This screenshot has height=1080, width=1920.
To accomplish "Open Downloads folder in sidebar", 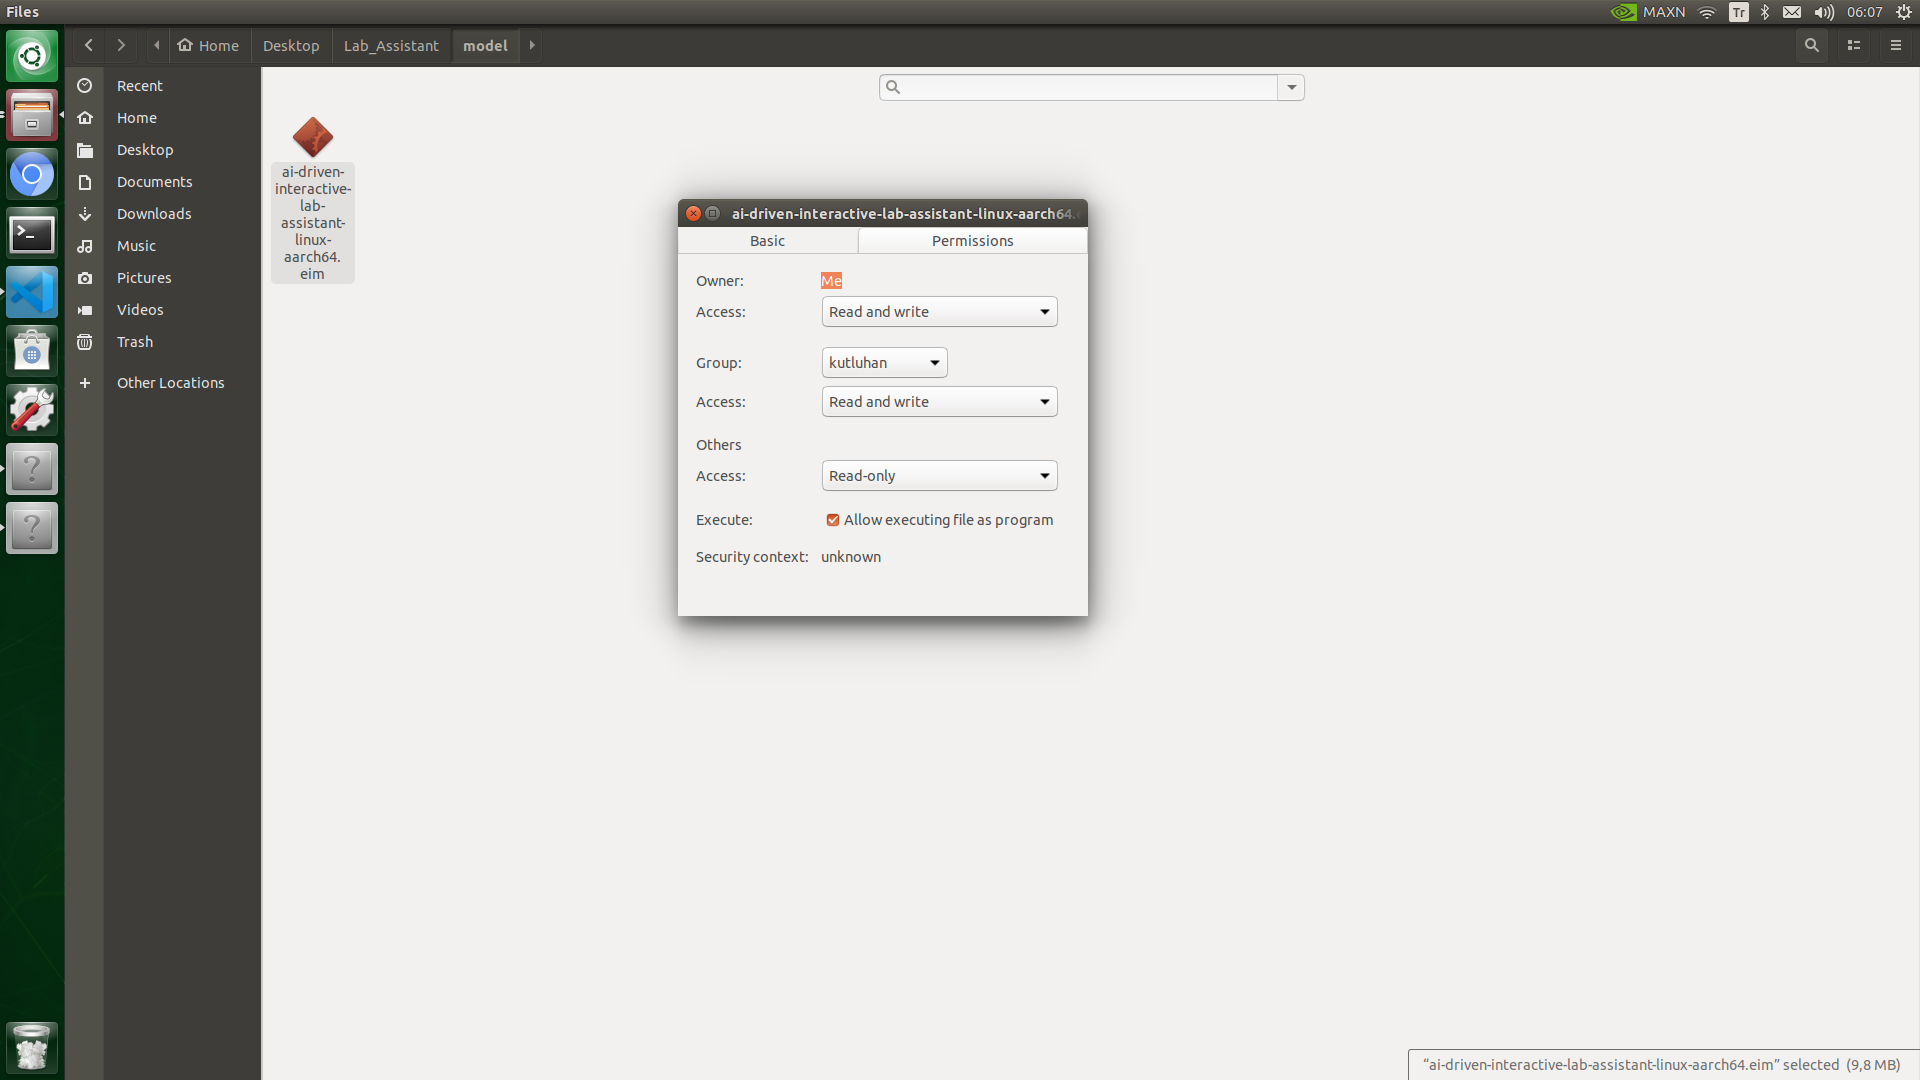I will tap(154, 212).
